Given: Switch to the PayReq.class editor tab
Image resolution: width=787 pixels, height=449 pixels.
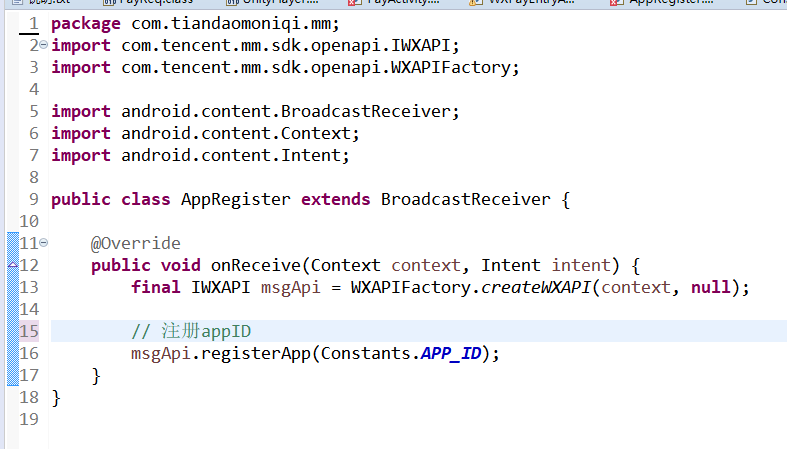Looking at the screenshot, I should point(148,3).
